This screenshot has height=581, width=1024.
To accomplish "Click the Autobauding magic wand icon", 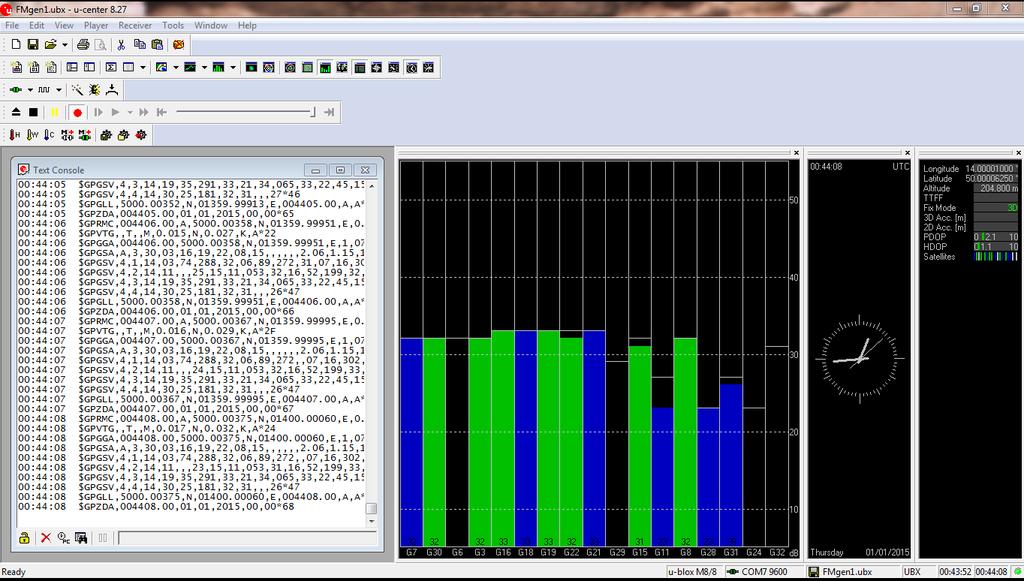I will pyautogui.click(x=77, y=89).
